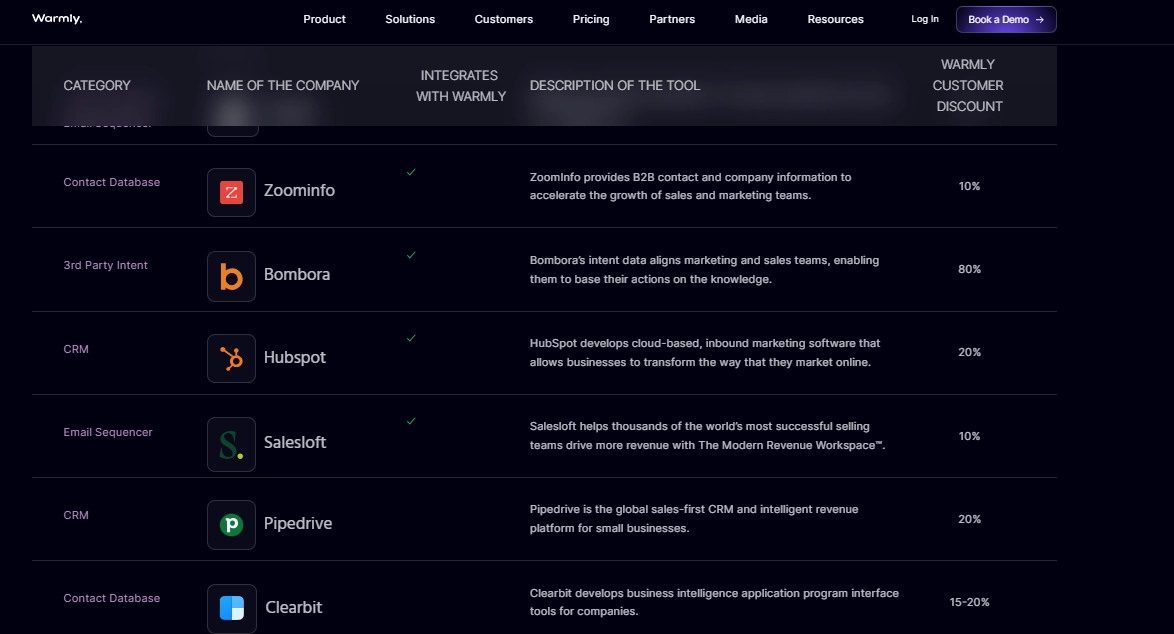Click the Clearbit tool description text
The width and height of the screenshot is (1174, 634).
coord(714,602)
